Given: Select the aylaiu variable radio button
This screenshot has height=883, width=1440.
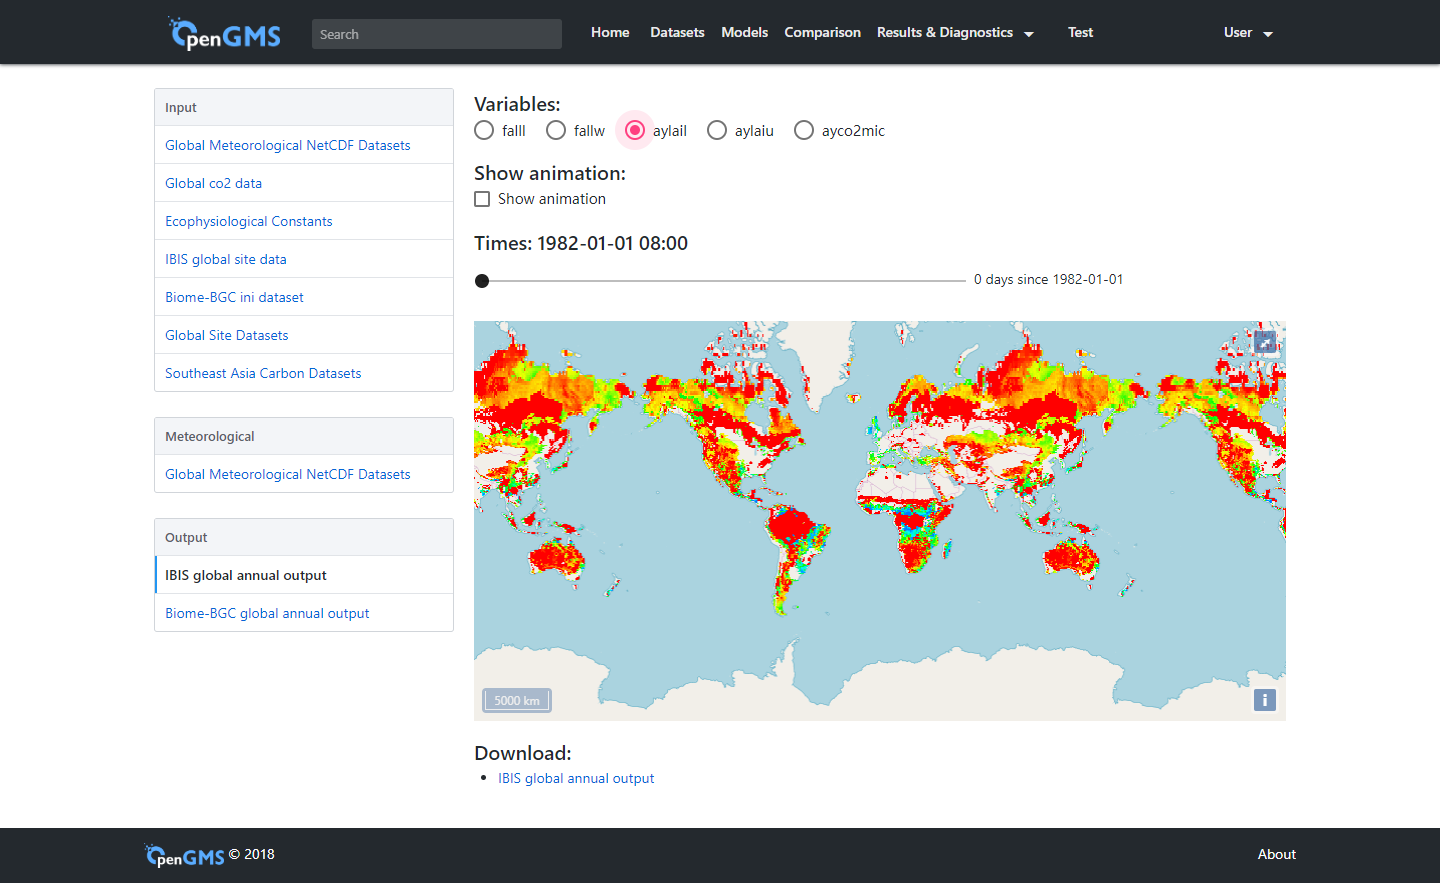Looking at the screenshot, I should (x=717, y=131).
